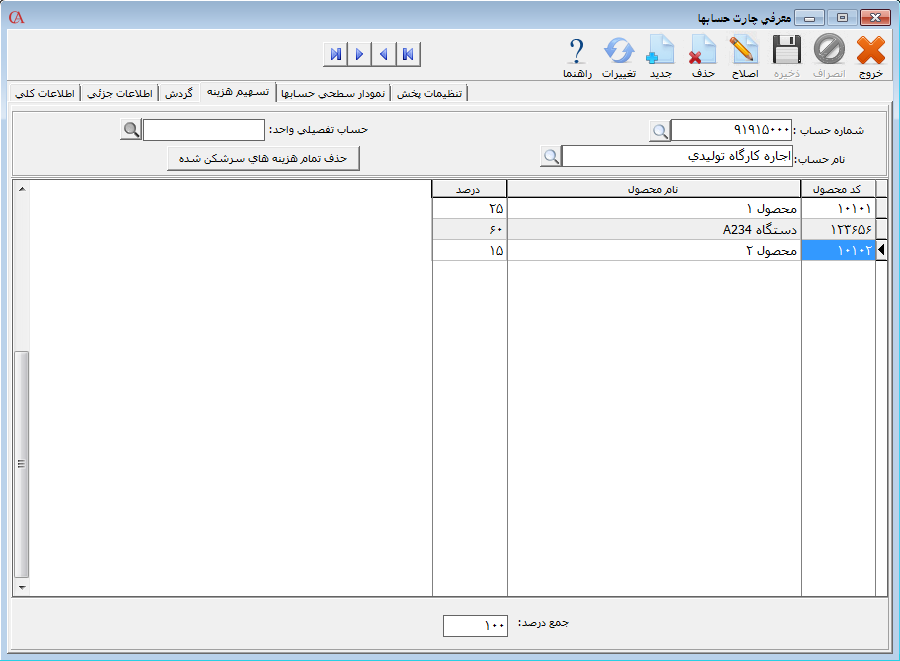Click magnifier next to نام حساب field
900x661 pixels.
551,157
